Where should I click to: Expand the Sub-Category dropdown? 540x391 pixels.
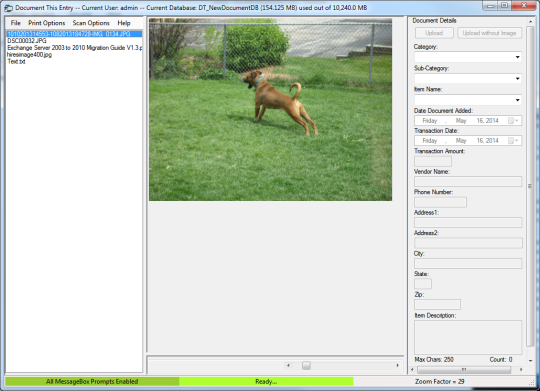point(517,79)
